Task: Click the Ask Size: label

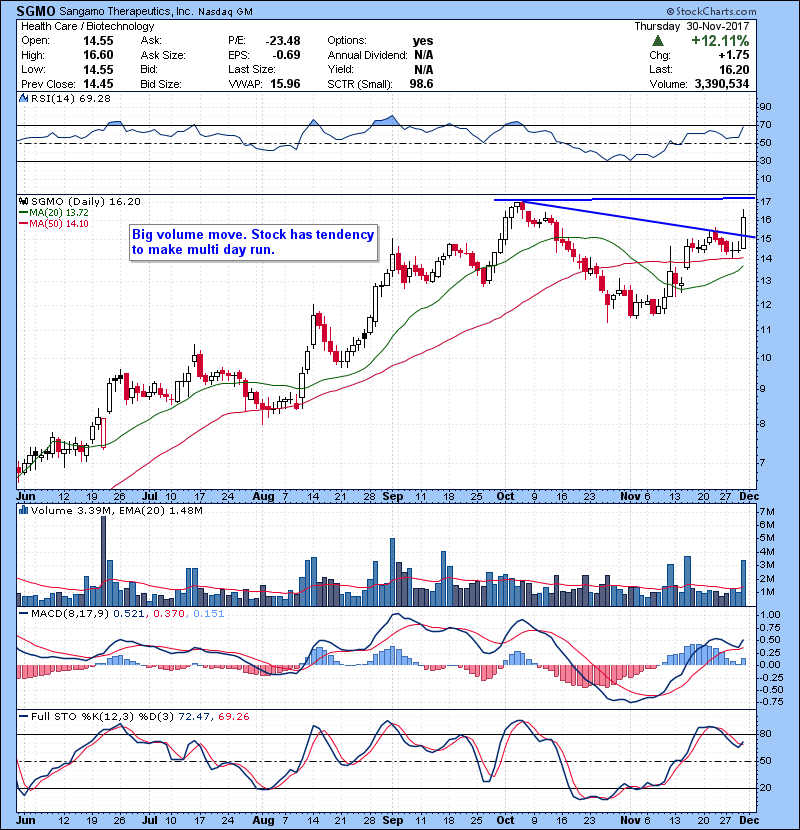Action: [163, 55]
